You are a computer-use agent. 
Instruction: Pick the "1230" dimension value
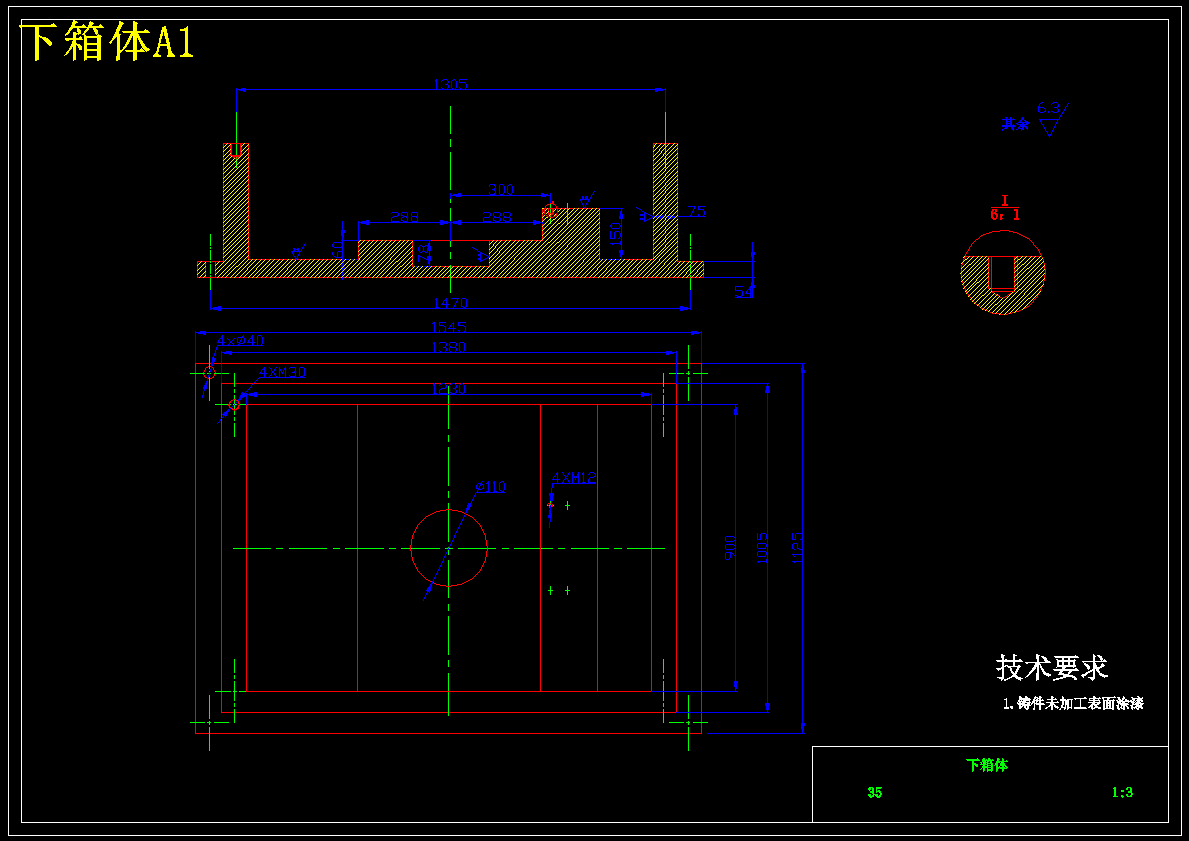tap(448, 389)
